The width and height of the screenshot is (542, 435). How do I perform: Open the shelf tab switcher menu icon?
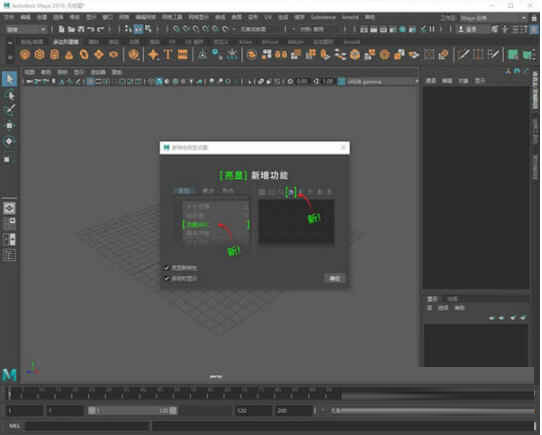pos(10,43)
